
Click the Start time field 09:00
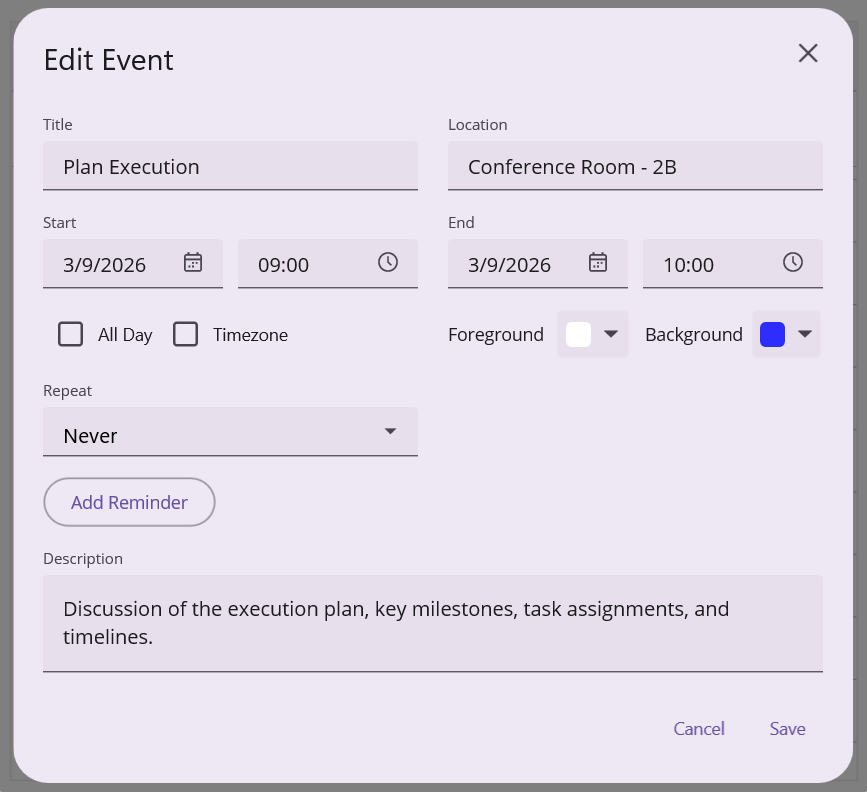[x=328, y=263]
